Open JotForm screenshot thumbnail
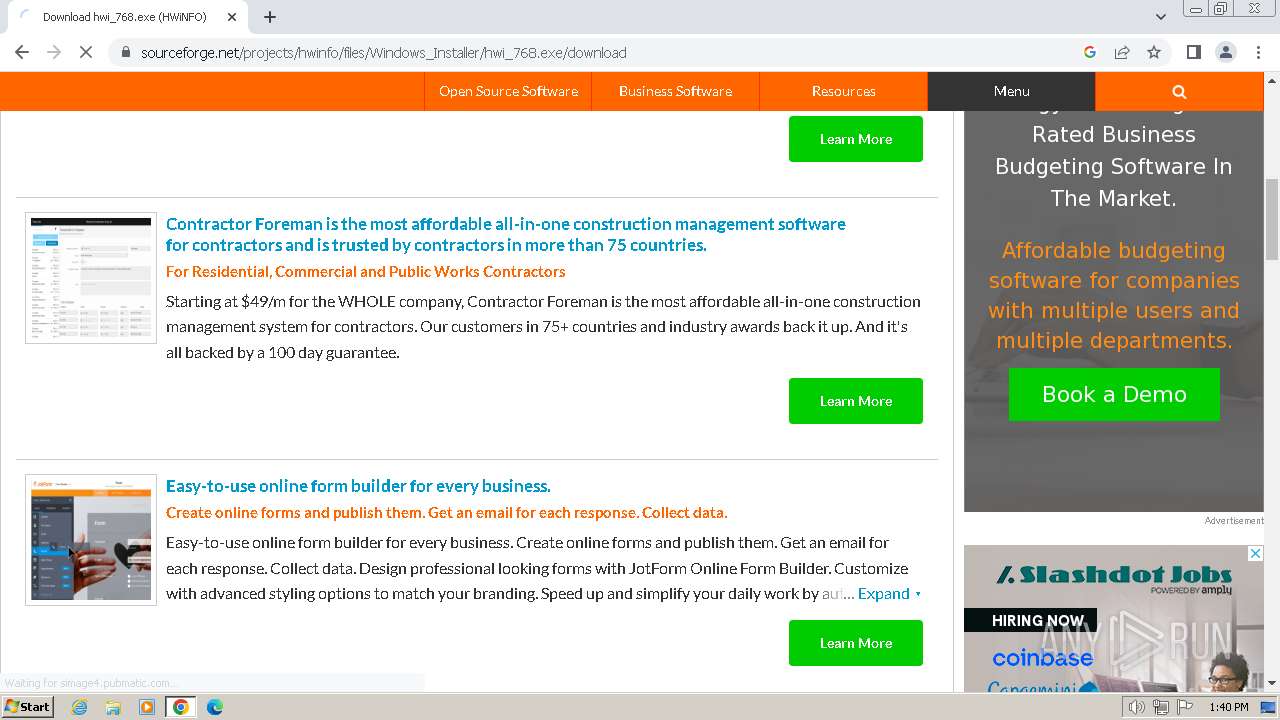1280x720 pixels. (x=91, y=540)
